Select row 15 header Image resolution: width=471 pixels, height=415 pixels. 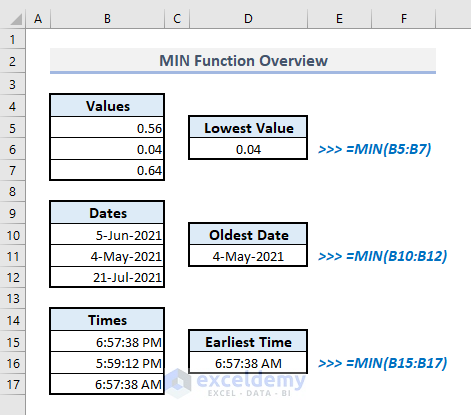(x=13, y=342)
